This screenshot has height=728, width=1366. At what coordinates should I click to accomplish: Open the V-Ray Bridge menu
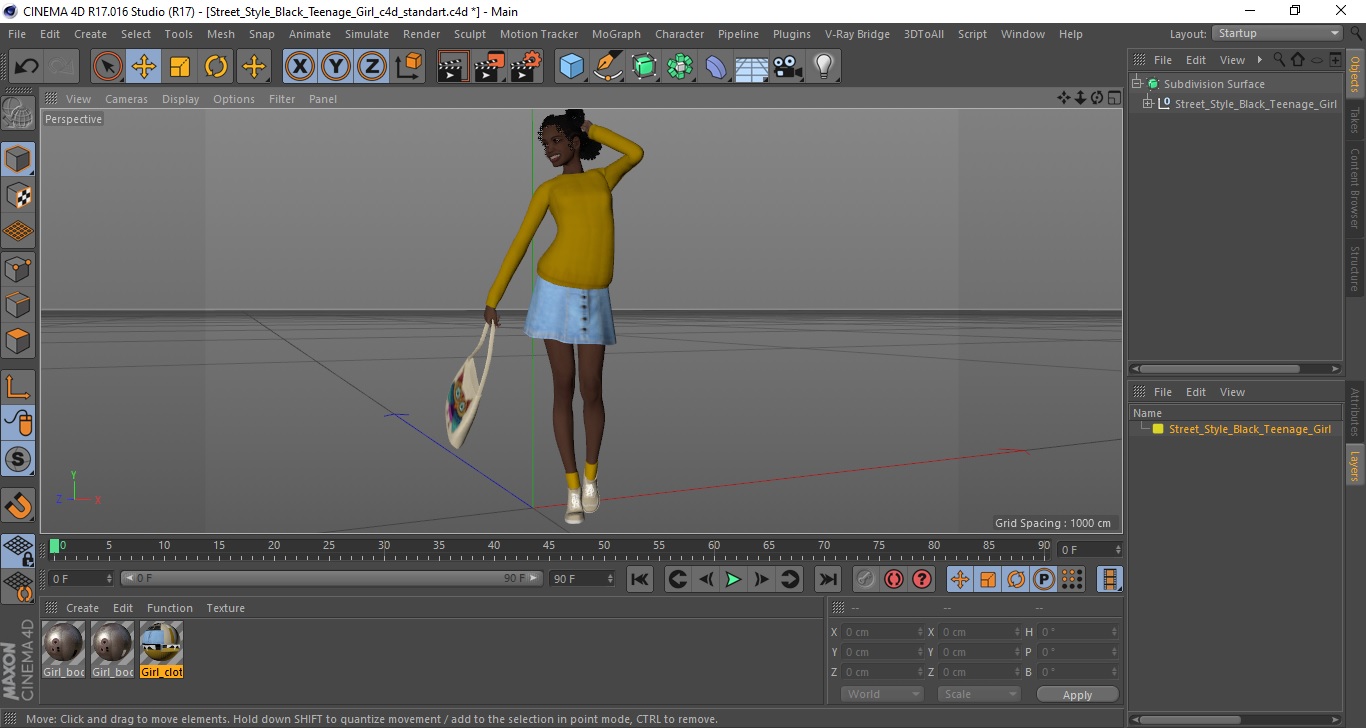(857, 34)
